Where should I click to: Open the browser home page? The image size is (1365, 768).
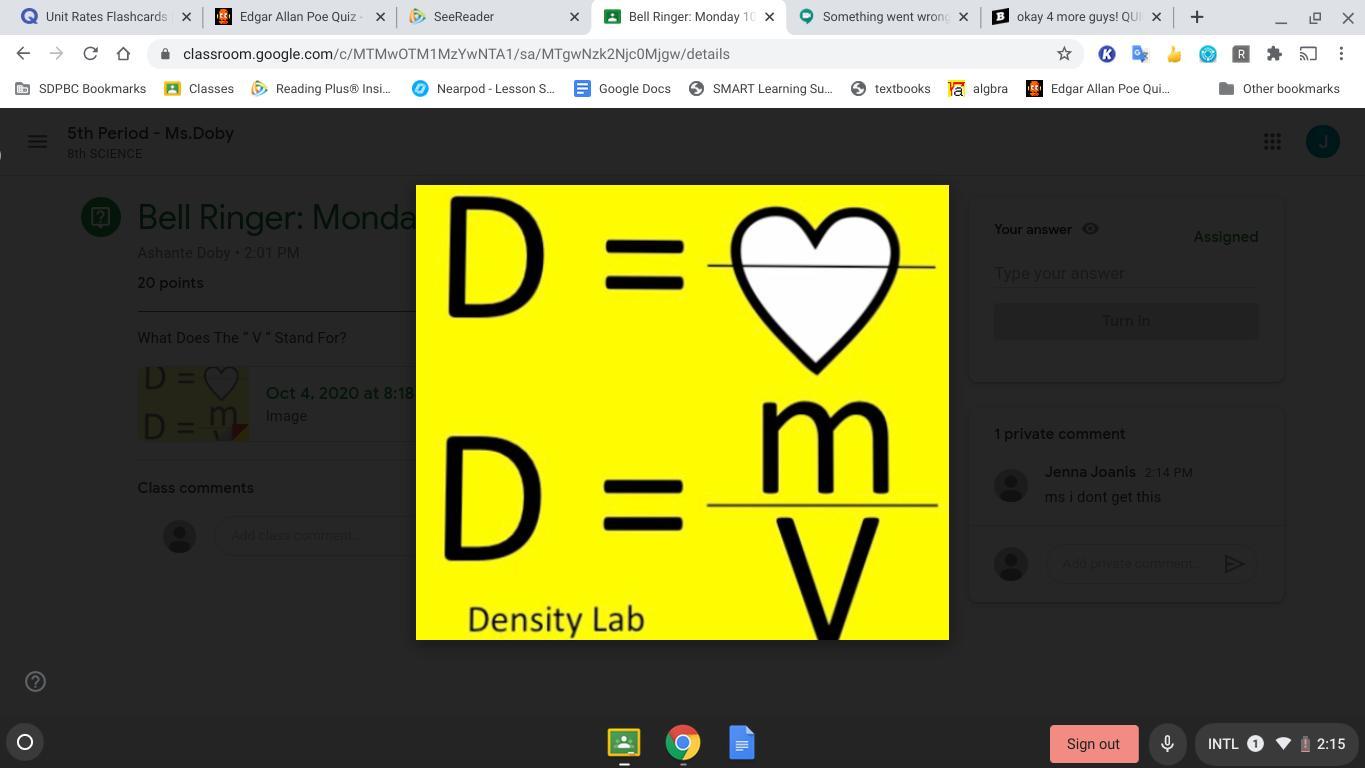pyautogui.click(x=123, y=54)
